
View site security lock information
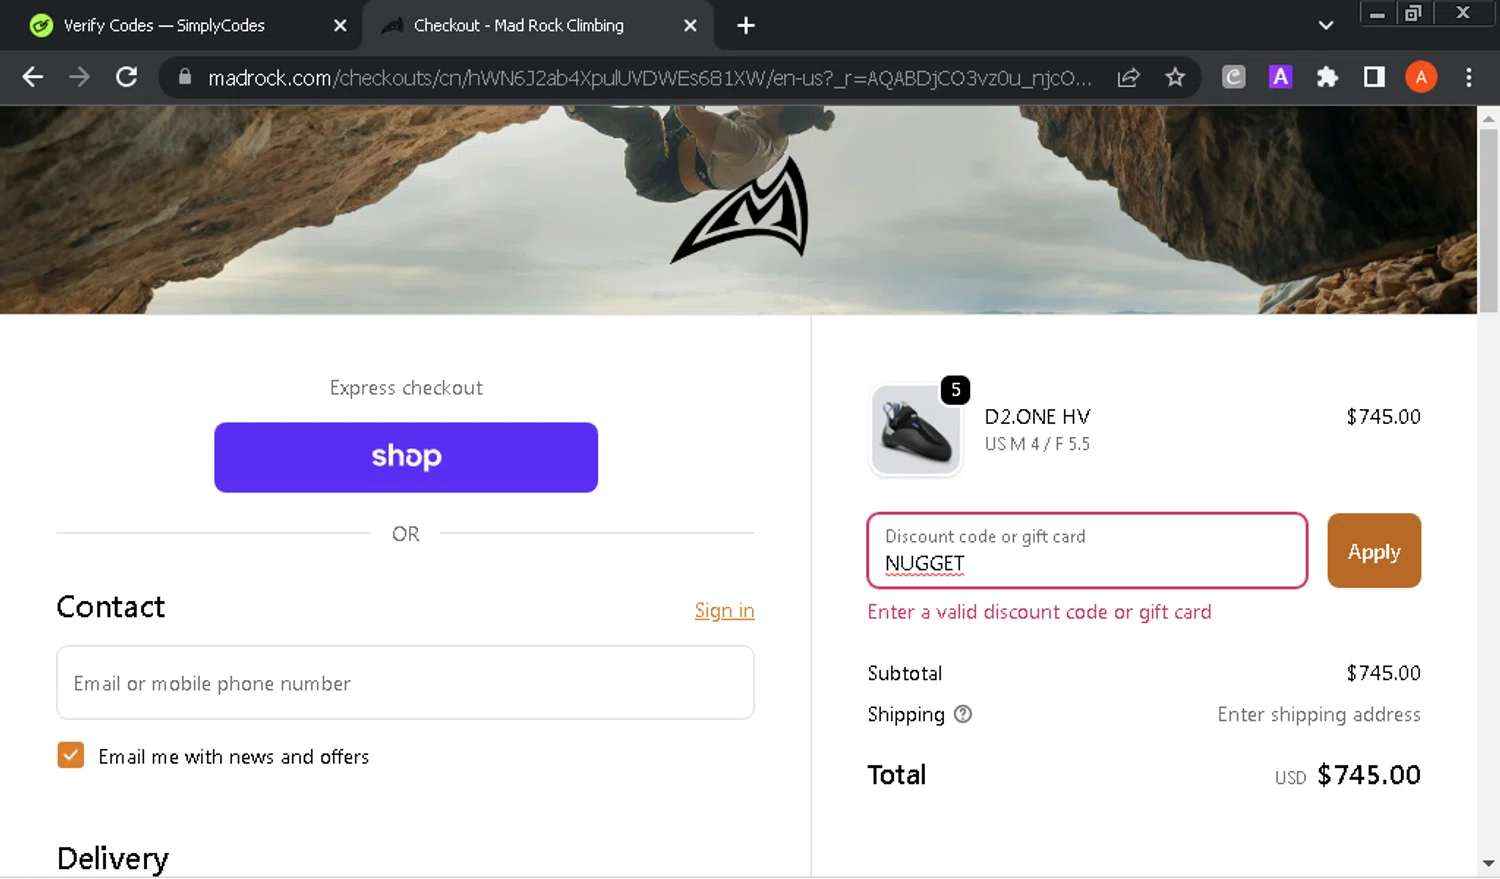pos(184,77)
